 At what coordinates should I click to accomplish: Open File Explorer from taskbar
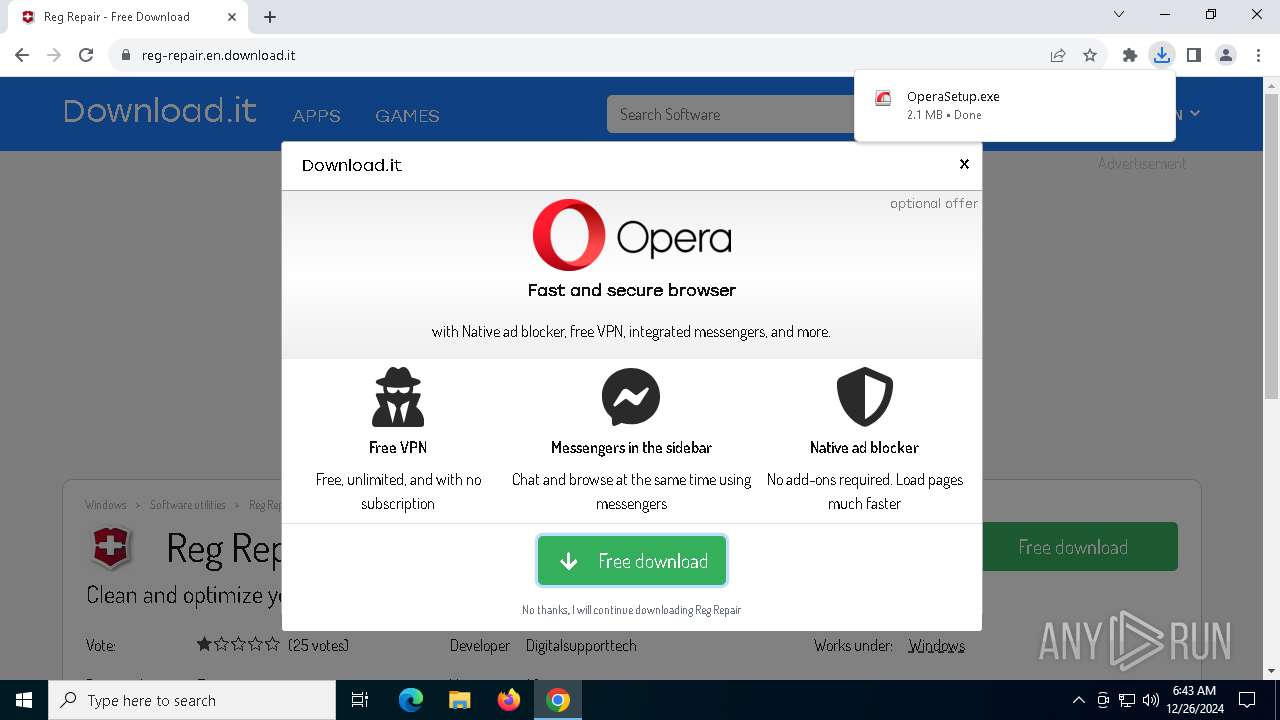tap(459, 700)
